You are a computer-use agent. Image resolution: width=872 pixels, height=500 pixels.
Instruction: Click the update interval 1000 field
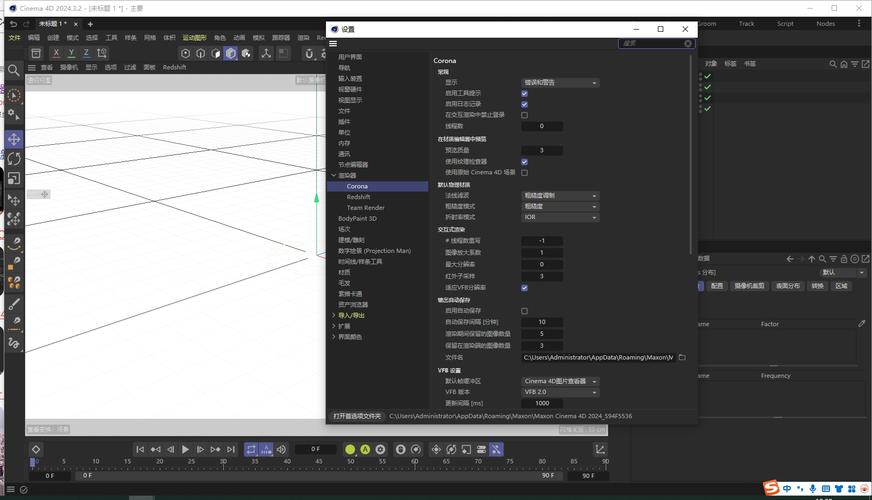click(542, 403)
